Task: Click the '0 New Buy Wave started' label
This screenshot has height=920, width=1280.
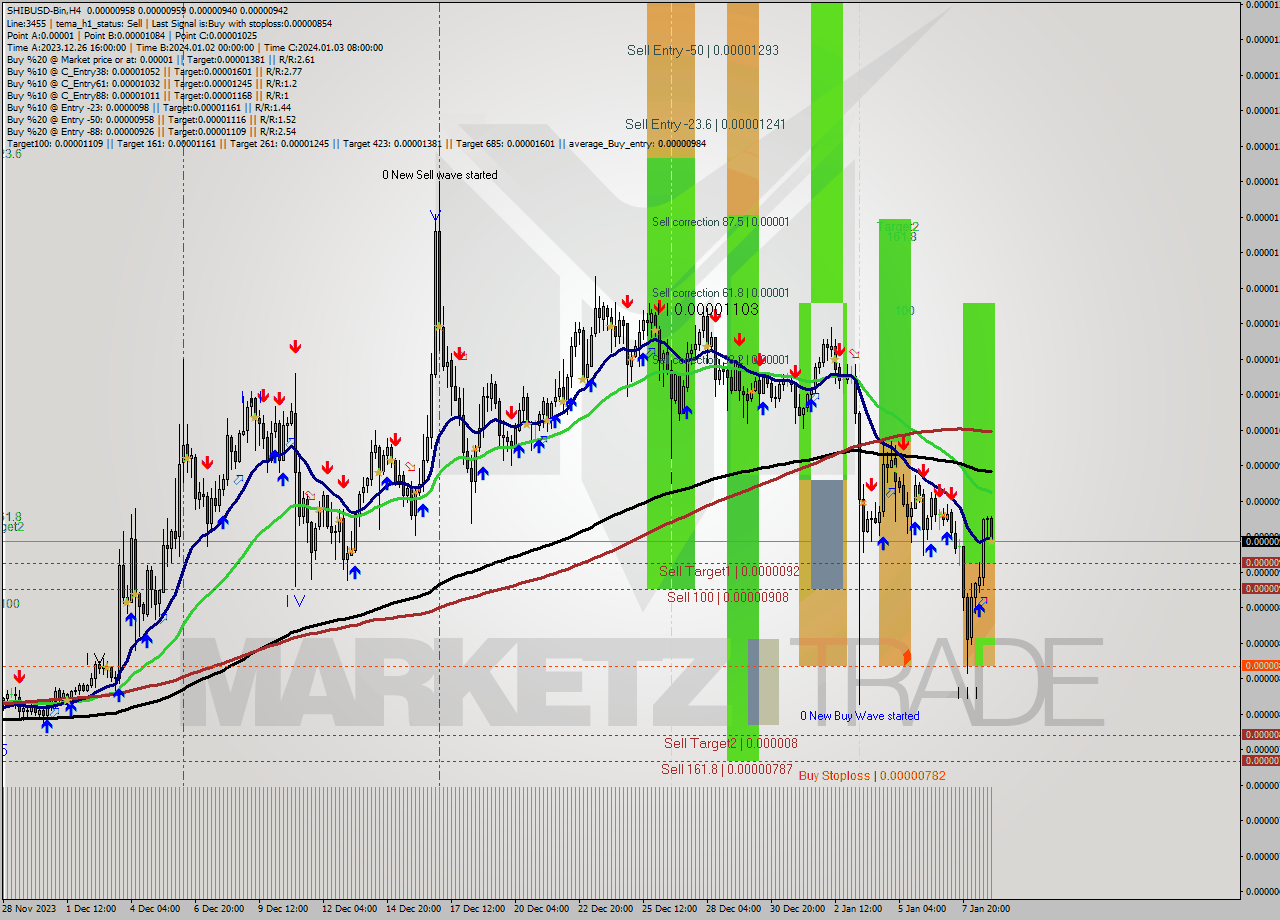Action: tap(859, 716)
